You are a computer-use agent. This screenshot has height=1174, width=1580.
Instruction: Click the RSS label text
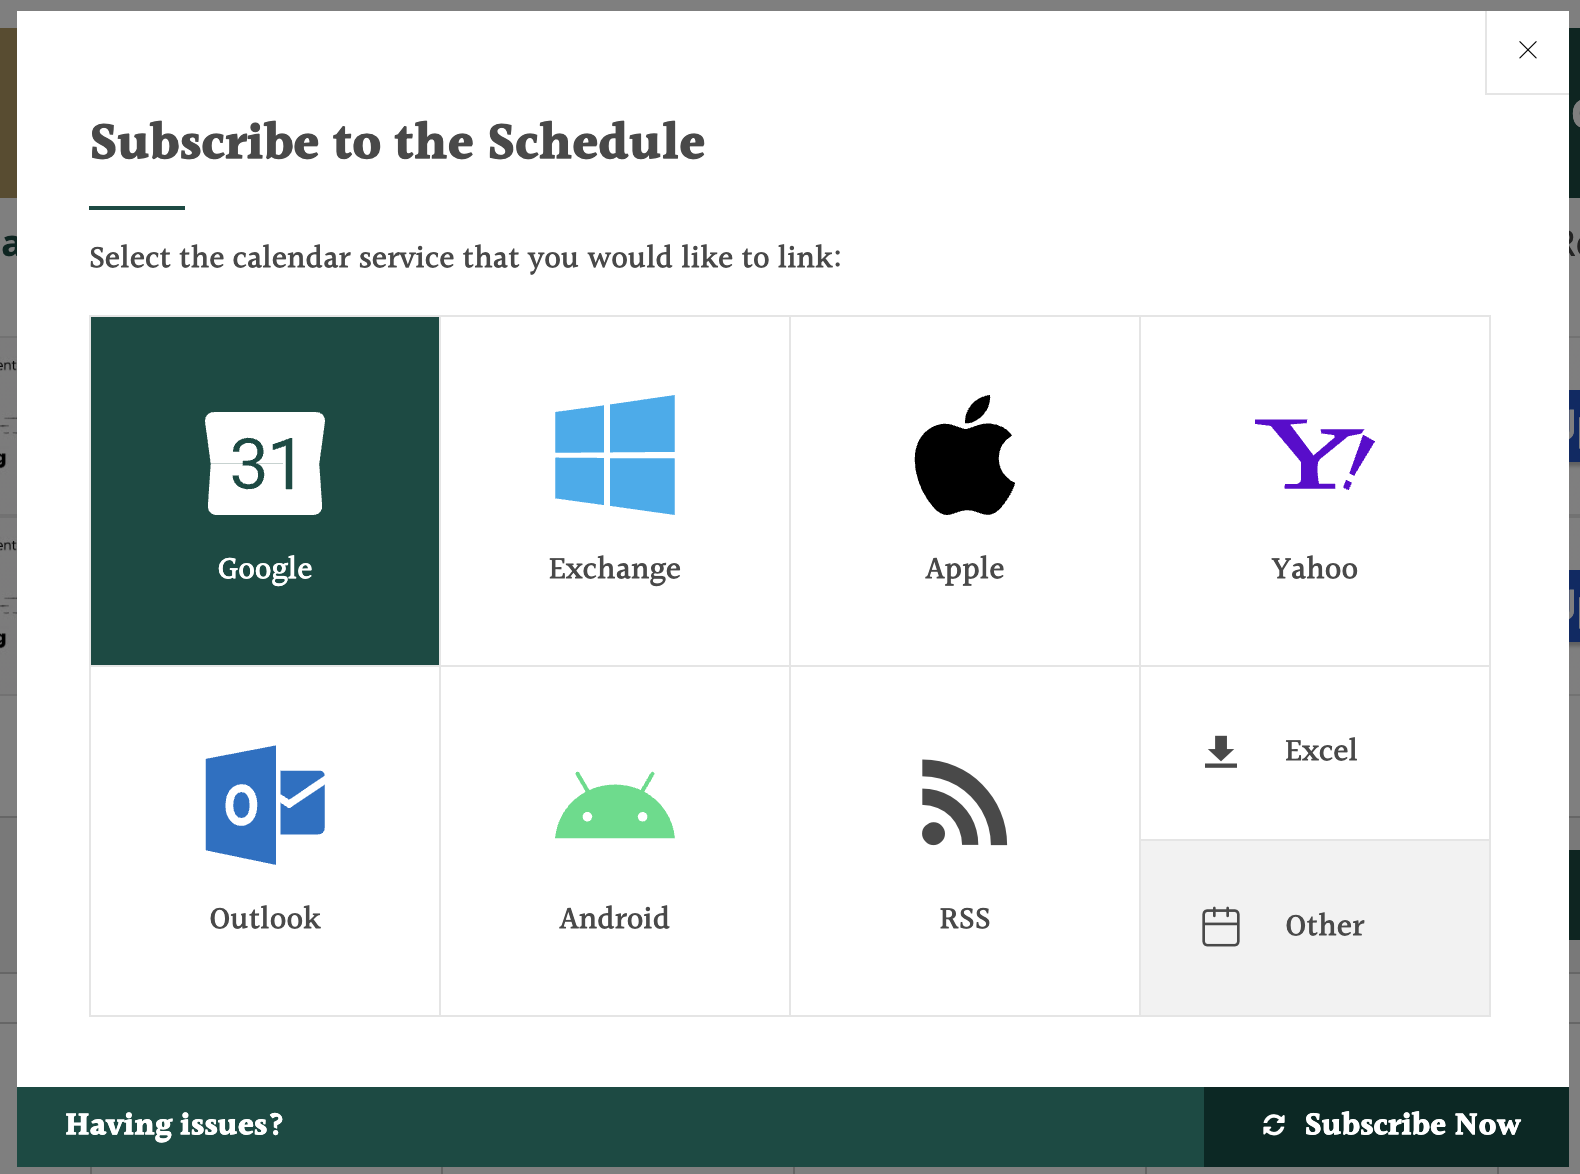[x=965, y=918]
